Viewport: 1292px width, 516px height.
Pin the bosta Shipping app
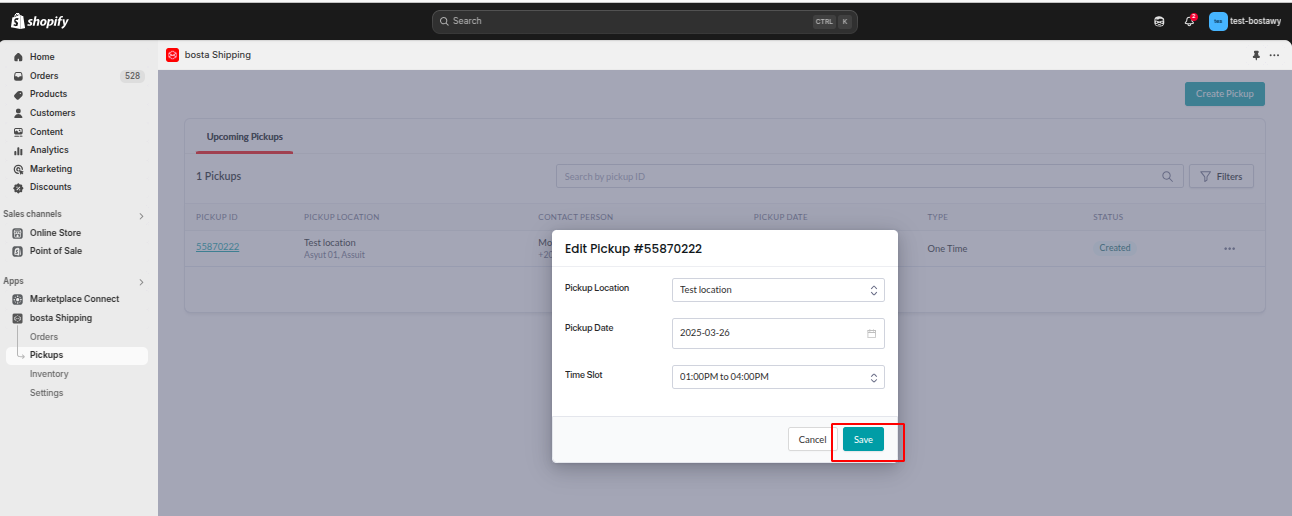(1256, 55)
